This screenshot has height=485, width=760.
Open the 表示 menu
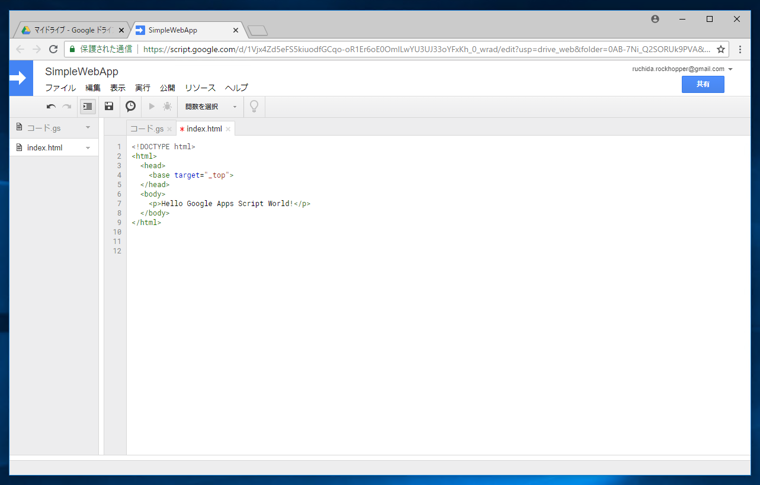click(x=117, y=88)
